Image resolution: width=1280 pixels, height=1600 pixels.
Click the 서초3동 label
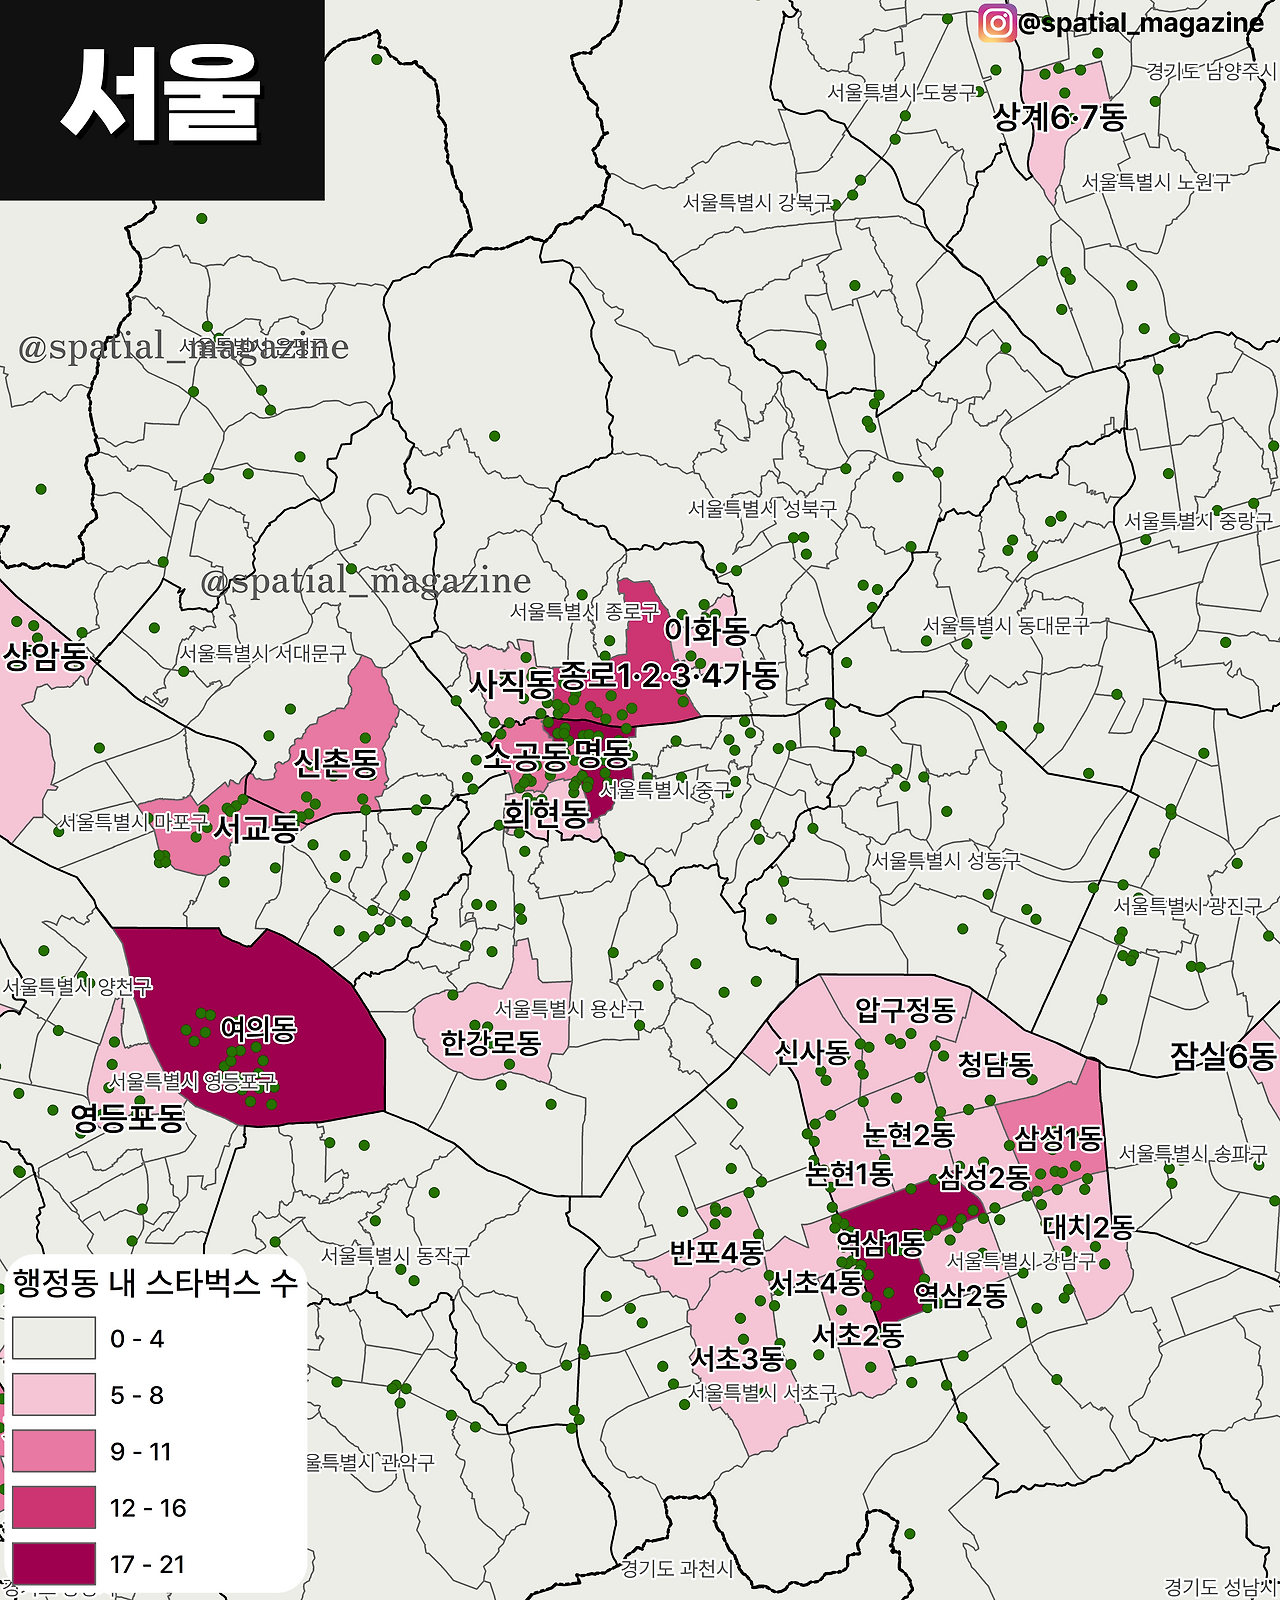[738, 1359]
